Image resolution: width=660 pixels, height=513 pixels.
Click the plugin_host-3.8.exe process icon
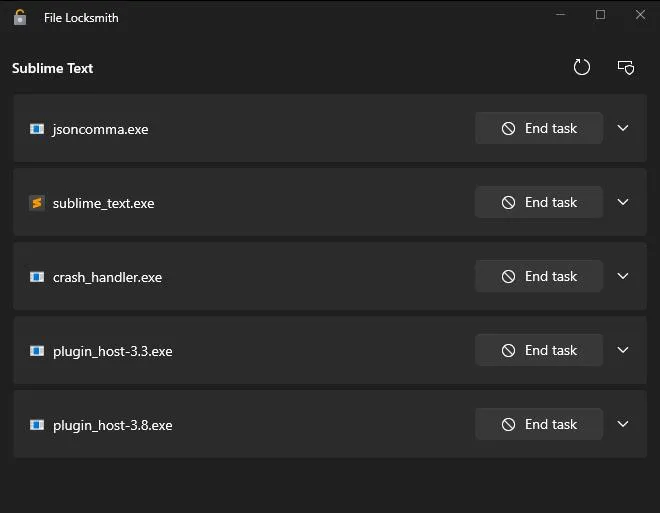37,425
